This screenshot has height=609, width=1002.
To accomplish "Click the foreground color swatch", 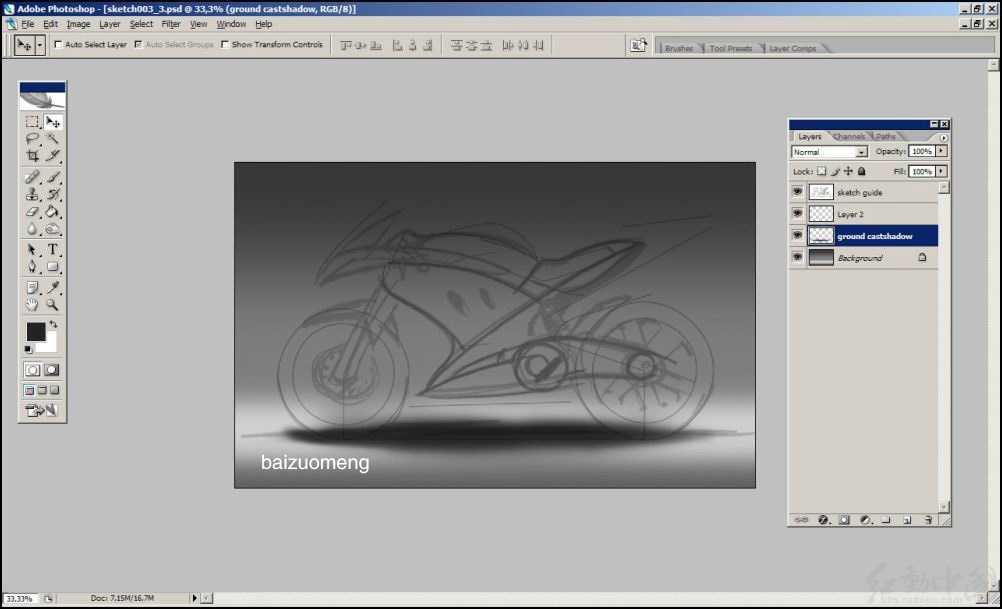I will coord(36,331).
